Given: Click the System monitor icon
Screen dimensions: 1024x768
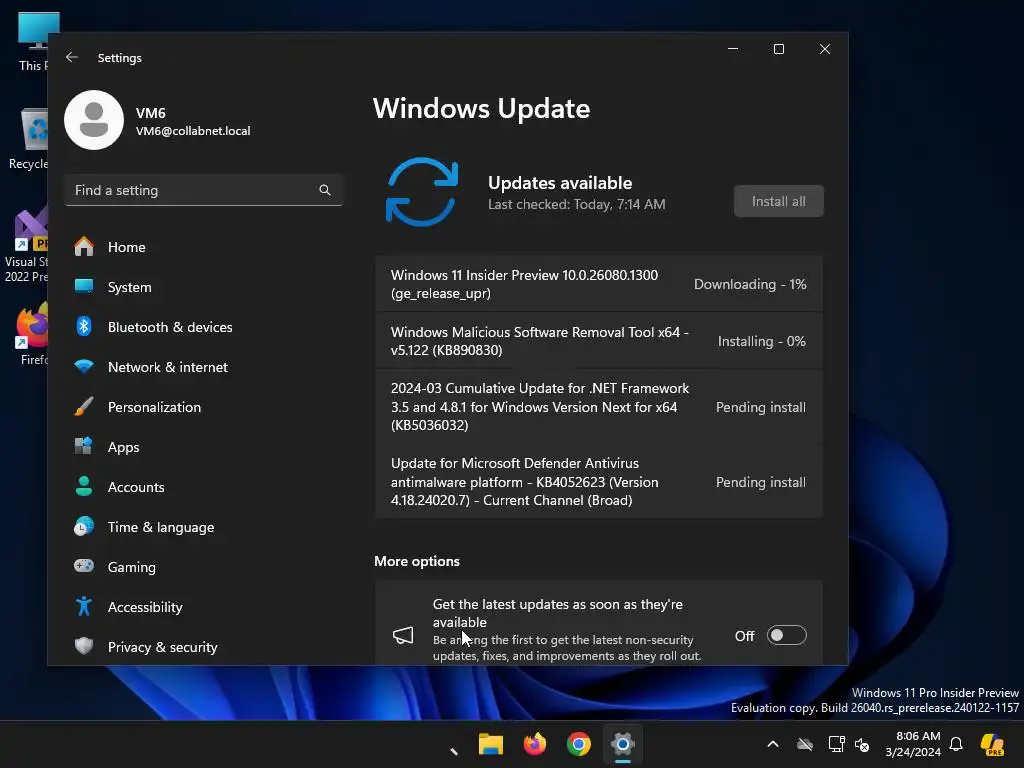Looking at the screenshot, I should point(84,287).
